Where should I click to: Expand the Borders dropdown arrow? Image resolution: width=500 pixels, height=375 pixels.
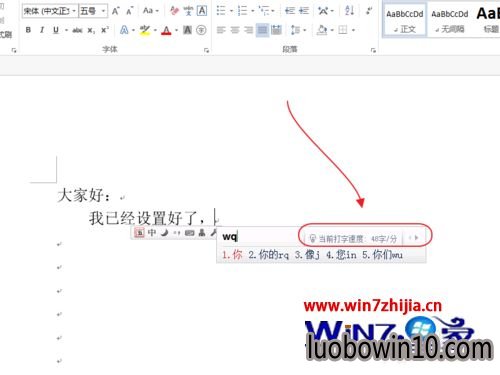353,30
